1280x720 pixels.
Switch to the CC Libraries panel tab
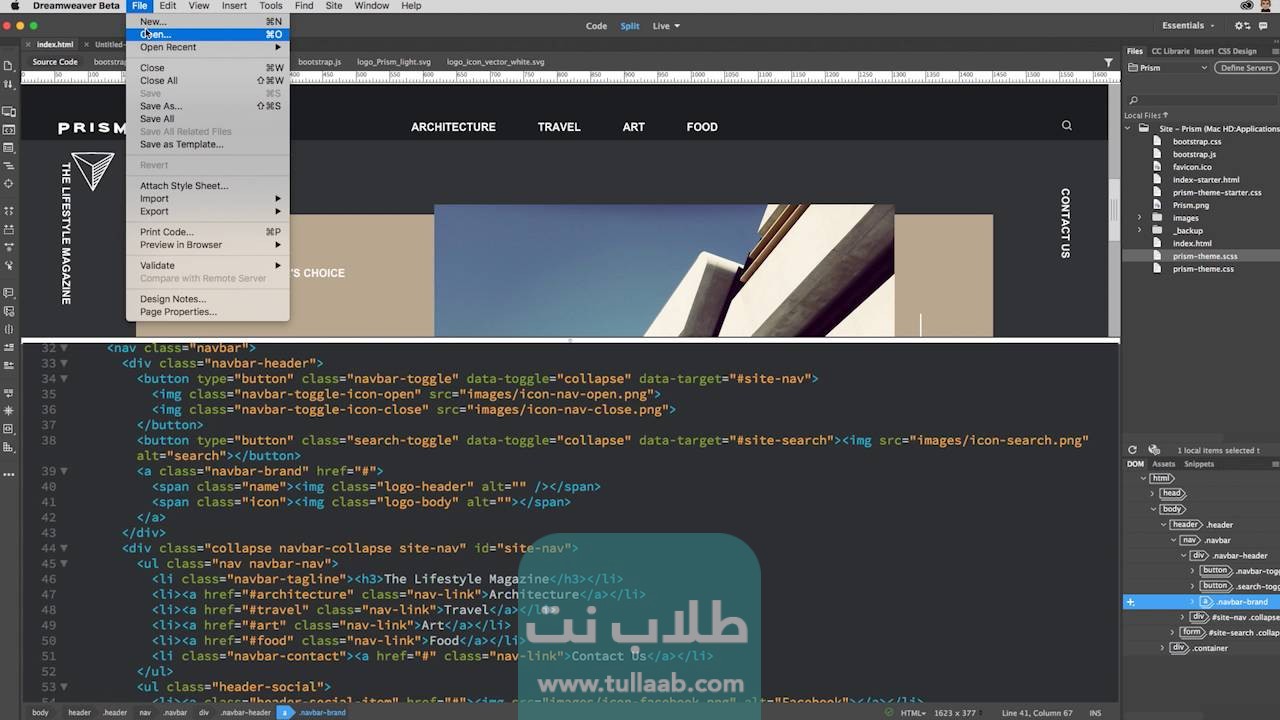1170,51
